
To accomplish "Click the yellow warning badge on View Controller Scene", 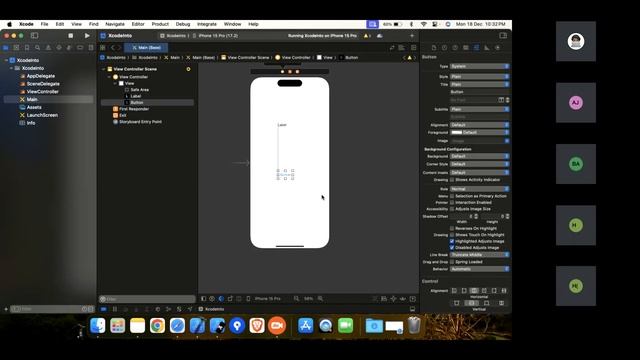I will click(x=188, y=69).
